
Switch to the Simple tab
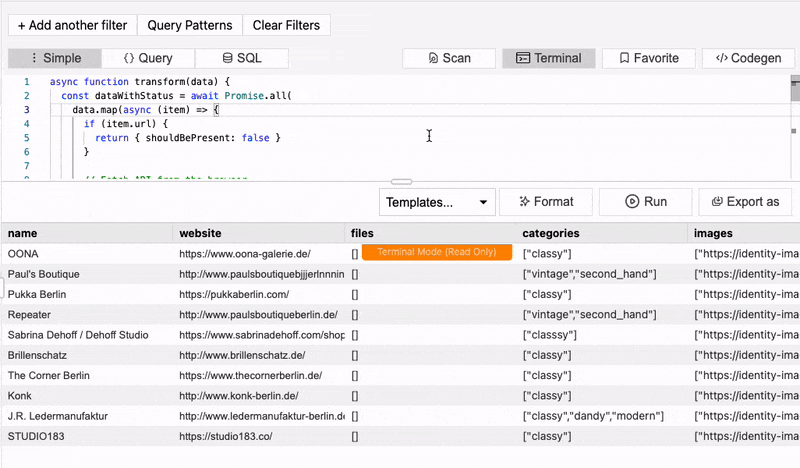[x=55, y=58]
